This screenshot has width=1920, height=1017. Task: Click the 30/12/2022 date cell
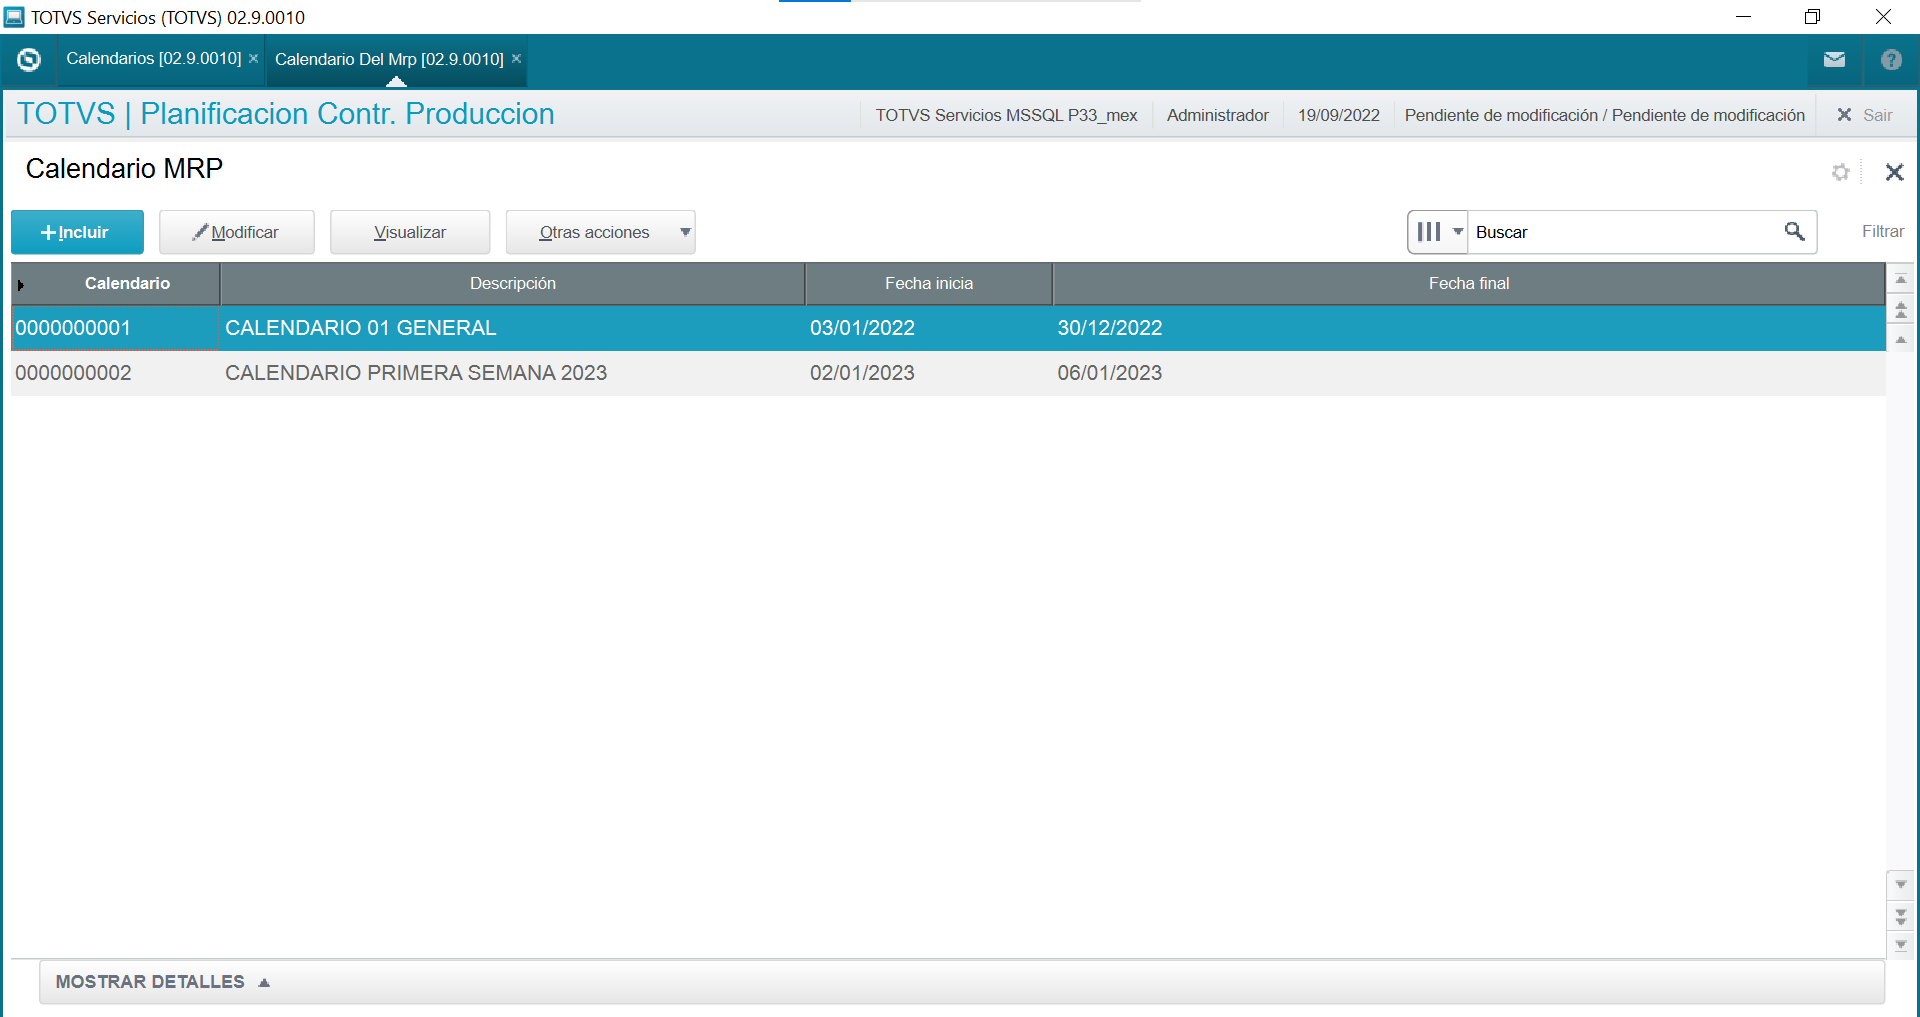click(x=1110, y=328)
